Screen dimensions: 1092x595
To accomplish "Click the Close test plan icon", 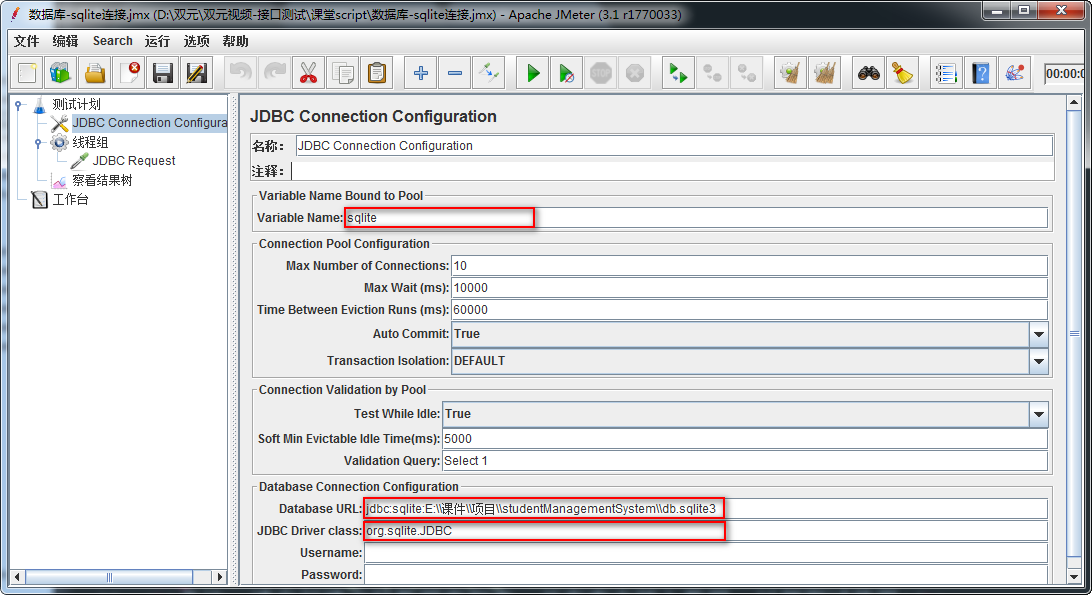I will tap(130, 73).
